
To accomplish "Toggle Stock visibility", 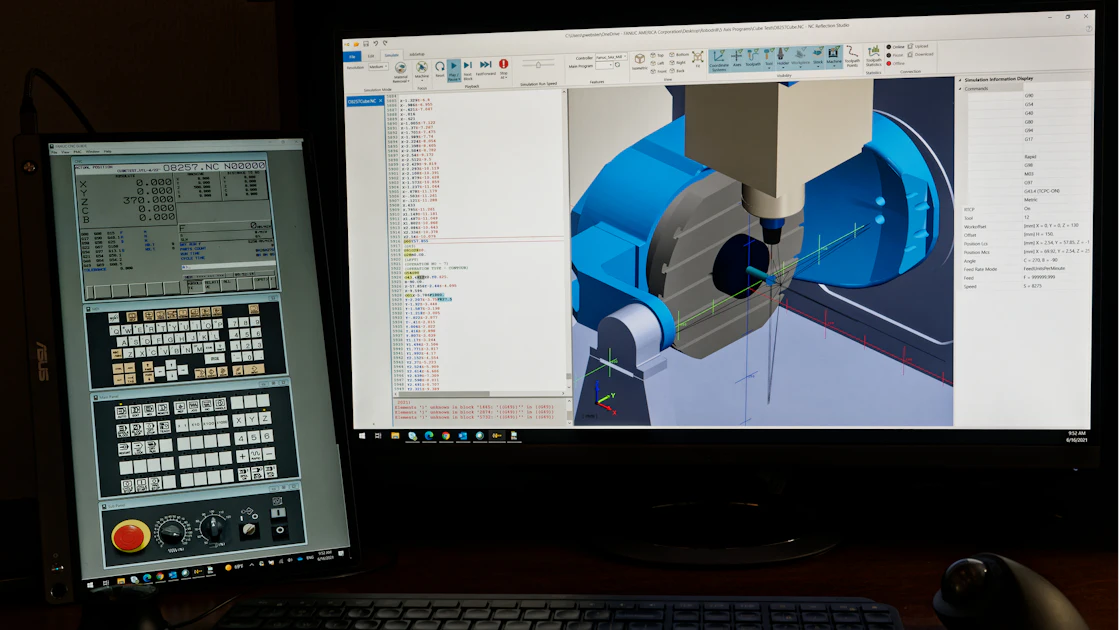I will coord(818,58).
